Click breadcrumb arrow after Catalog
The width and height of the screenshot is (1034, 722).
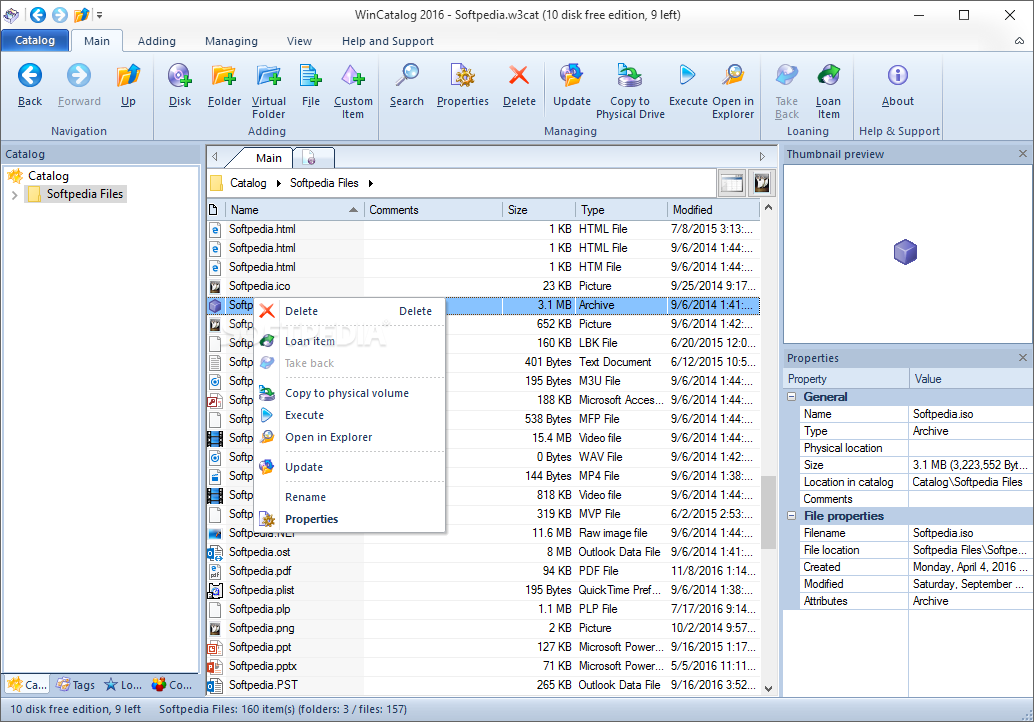pos(279,183)
